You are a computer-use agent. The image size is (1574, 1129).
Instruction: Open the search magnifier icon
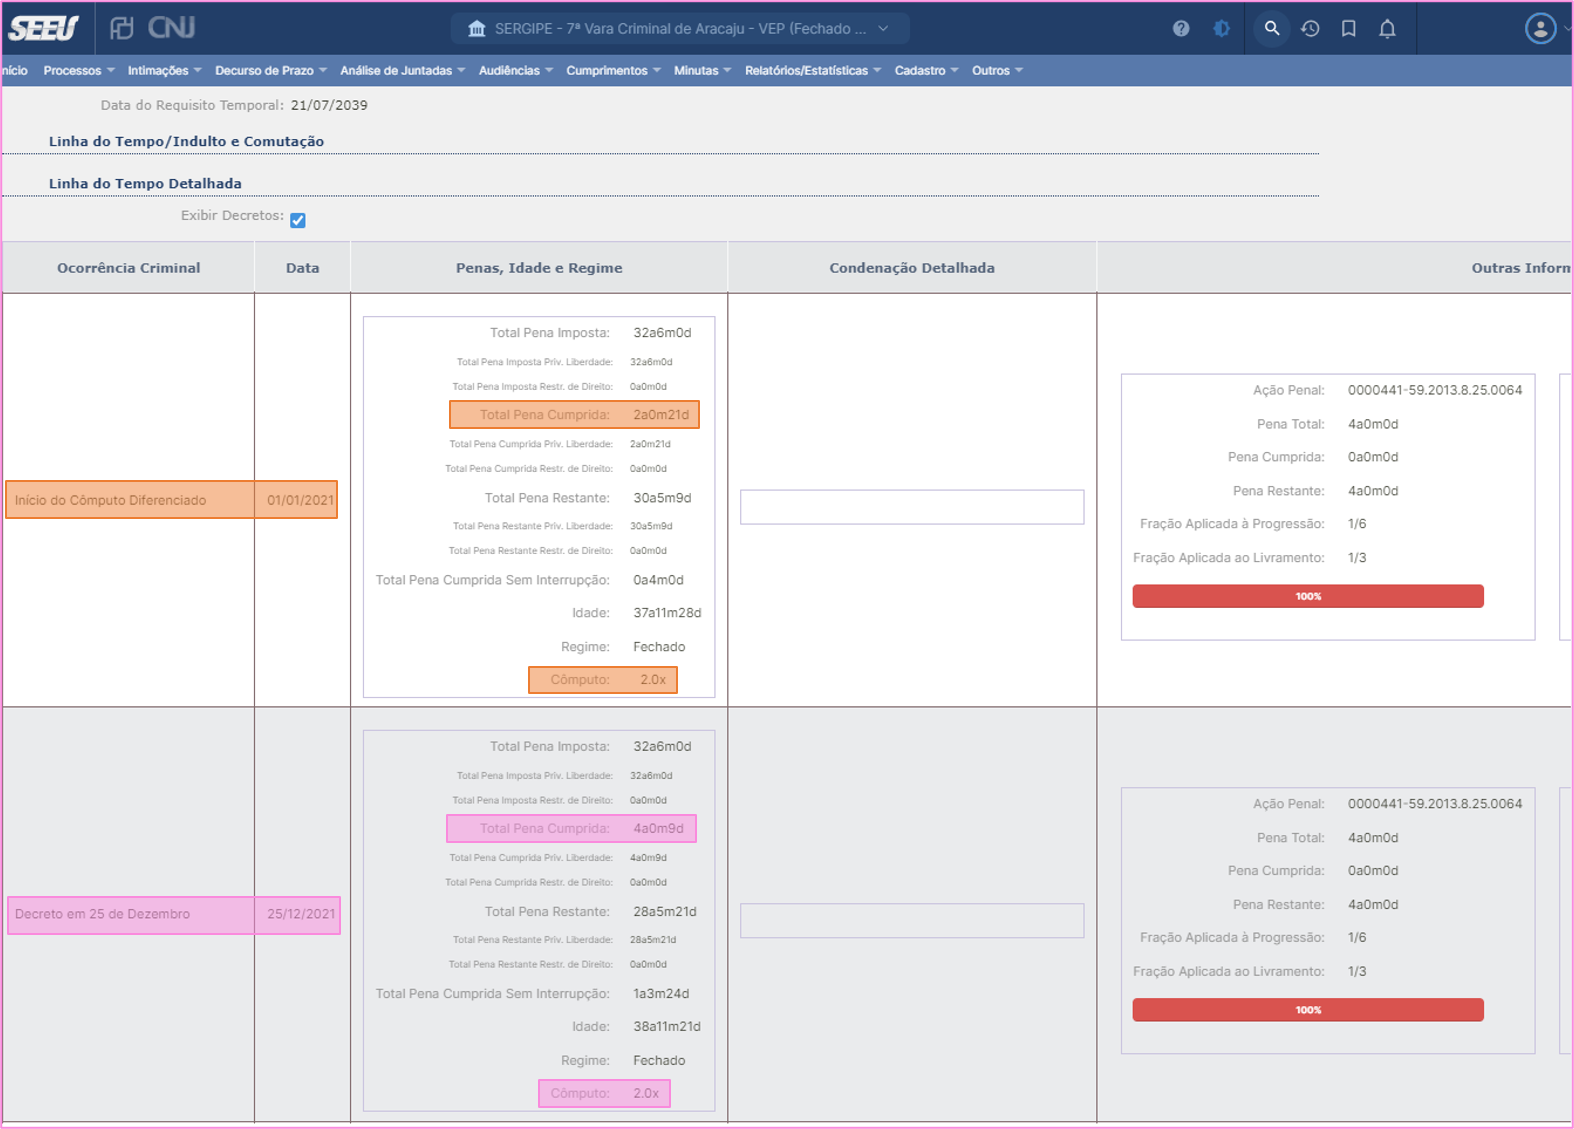pos(1271,29)
